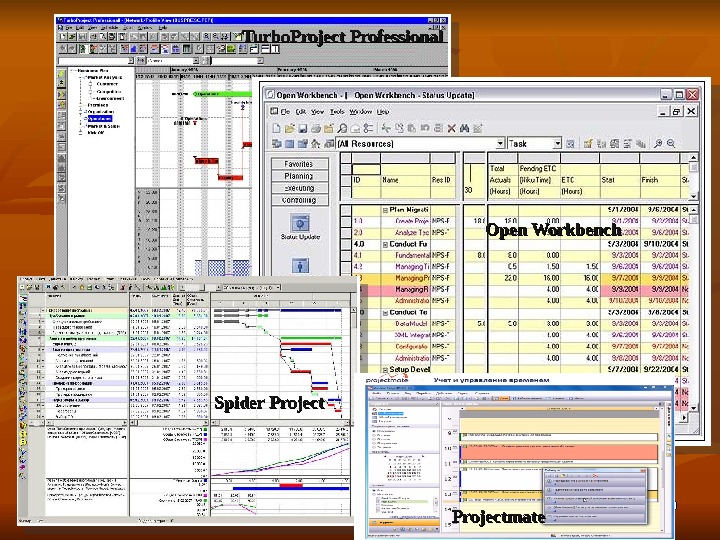Click the DataModel task name in Open Workbench
The height and width of the screenshot is (540, 720).
(412, 324)
